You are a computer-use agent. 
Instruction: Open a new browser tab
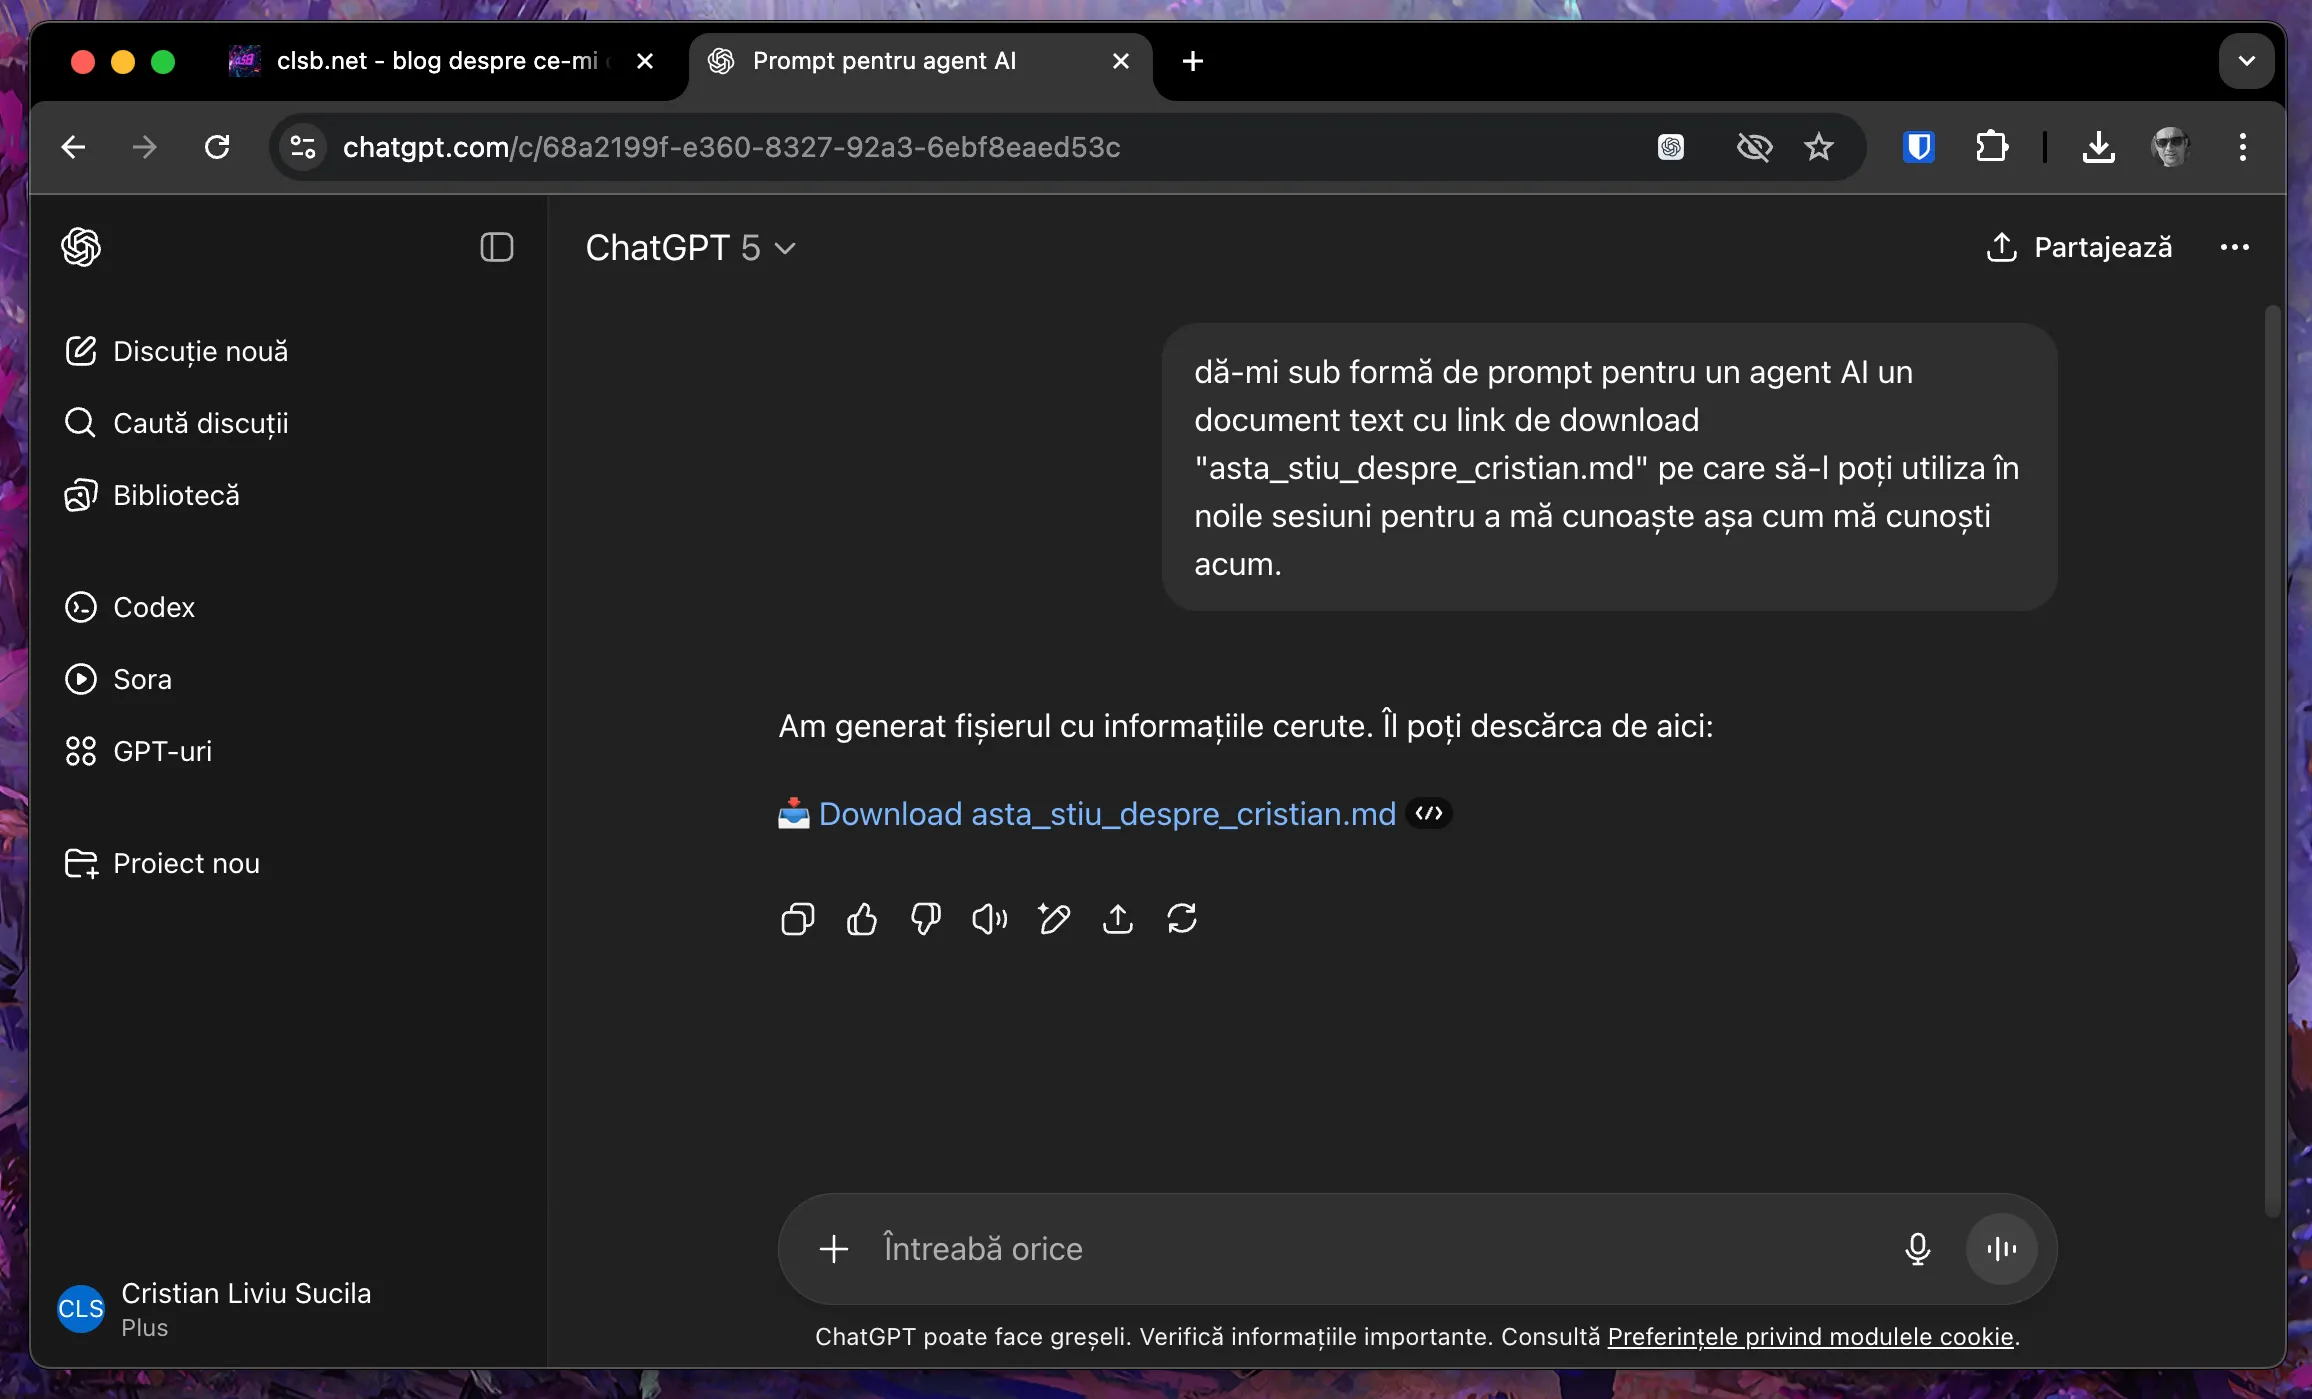pyautogui.click(x=1192, y=61)
